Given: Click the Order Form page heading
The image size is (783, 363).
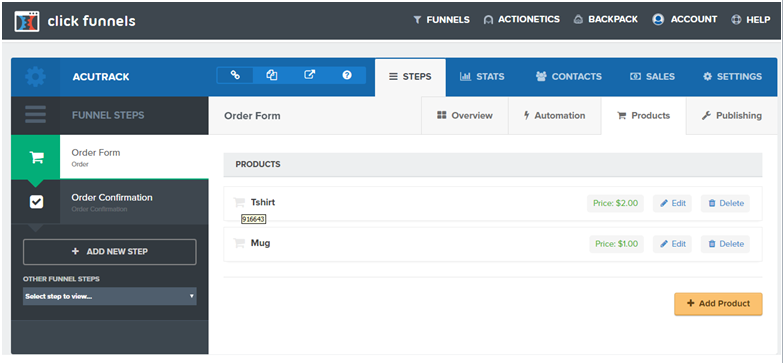Looking at the screenshot, I should click(x=252, y=116).
